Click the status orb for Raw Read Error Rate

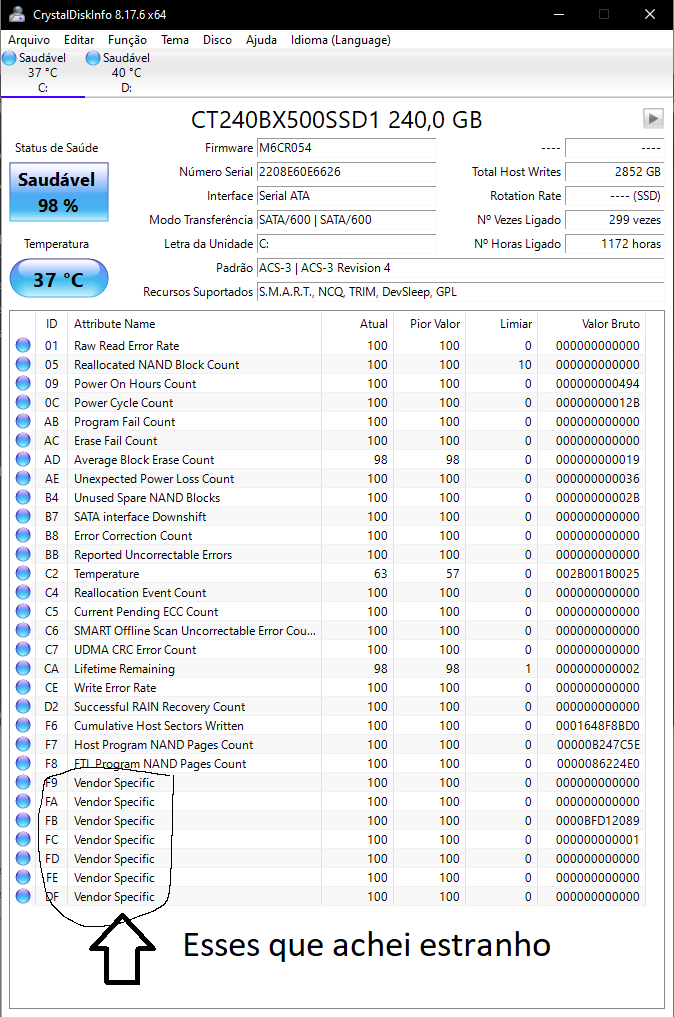(x=23, y=345)
